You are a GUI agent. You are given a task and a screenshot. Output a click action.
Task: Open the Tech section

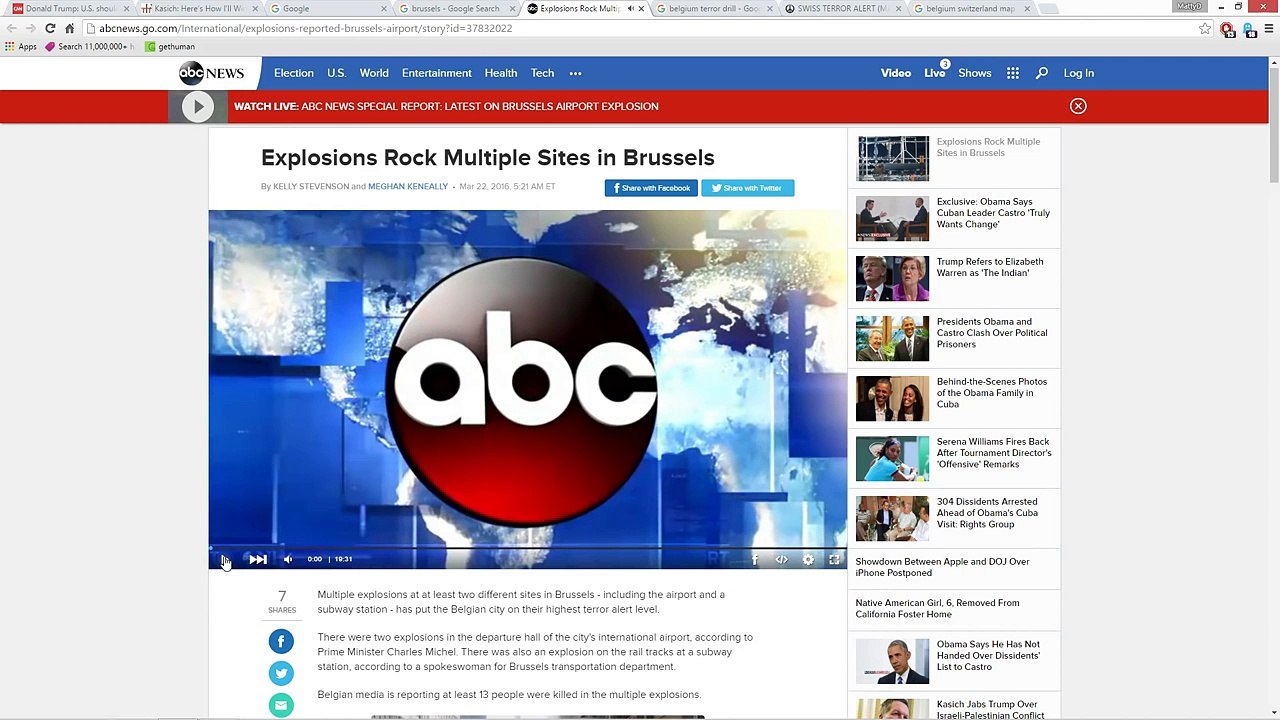[x=542, y=73]
